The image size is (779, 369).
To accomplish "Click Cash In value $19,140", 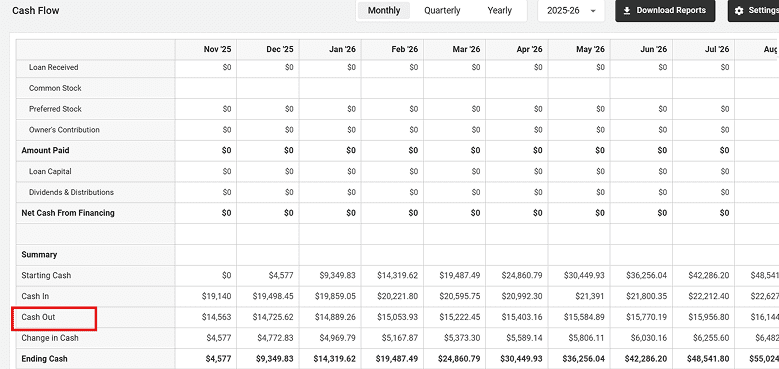I will pos(217,296).
